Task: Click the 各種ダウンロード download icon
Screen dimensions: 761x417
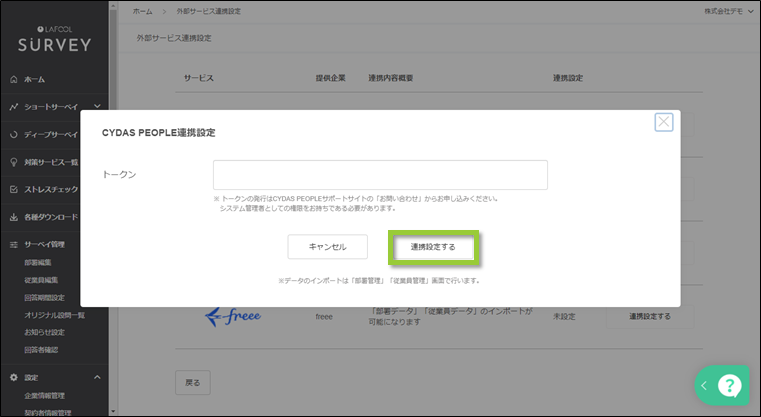Action: 13,217
